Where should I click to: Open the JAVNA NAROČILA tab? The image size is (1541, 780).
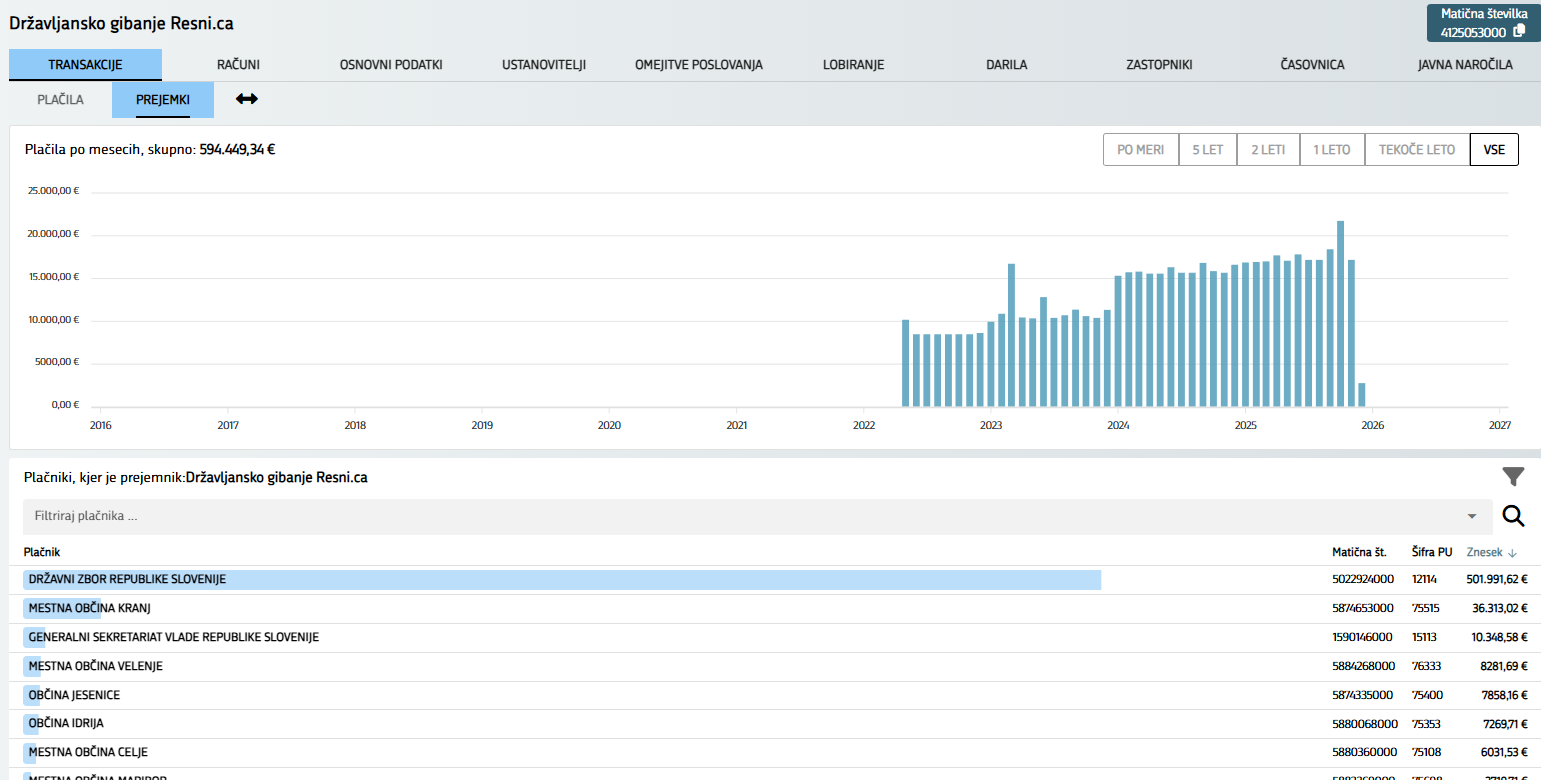[1464, 65]
